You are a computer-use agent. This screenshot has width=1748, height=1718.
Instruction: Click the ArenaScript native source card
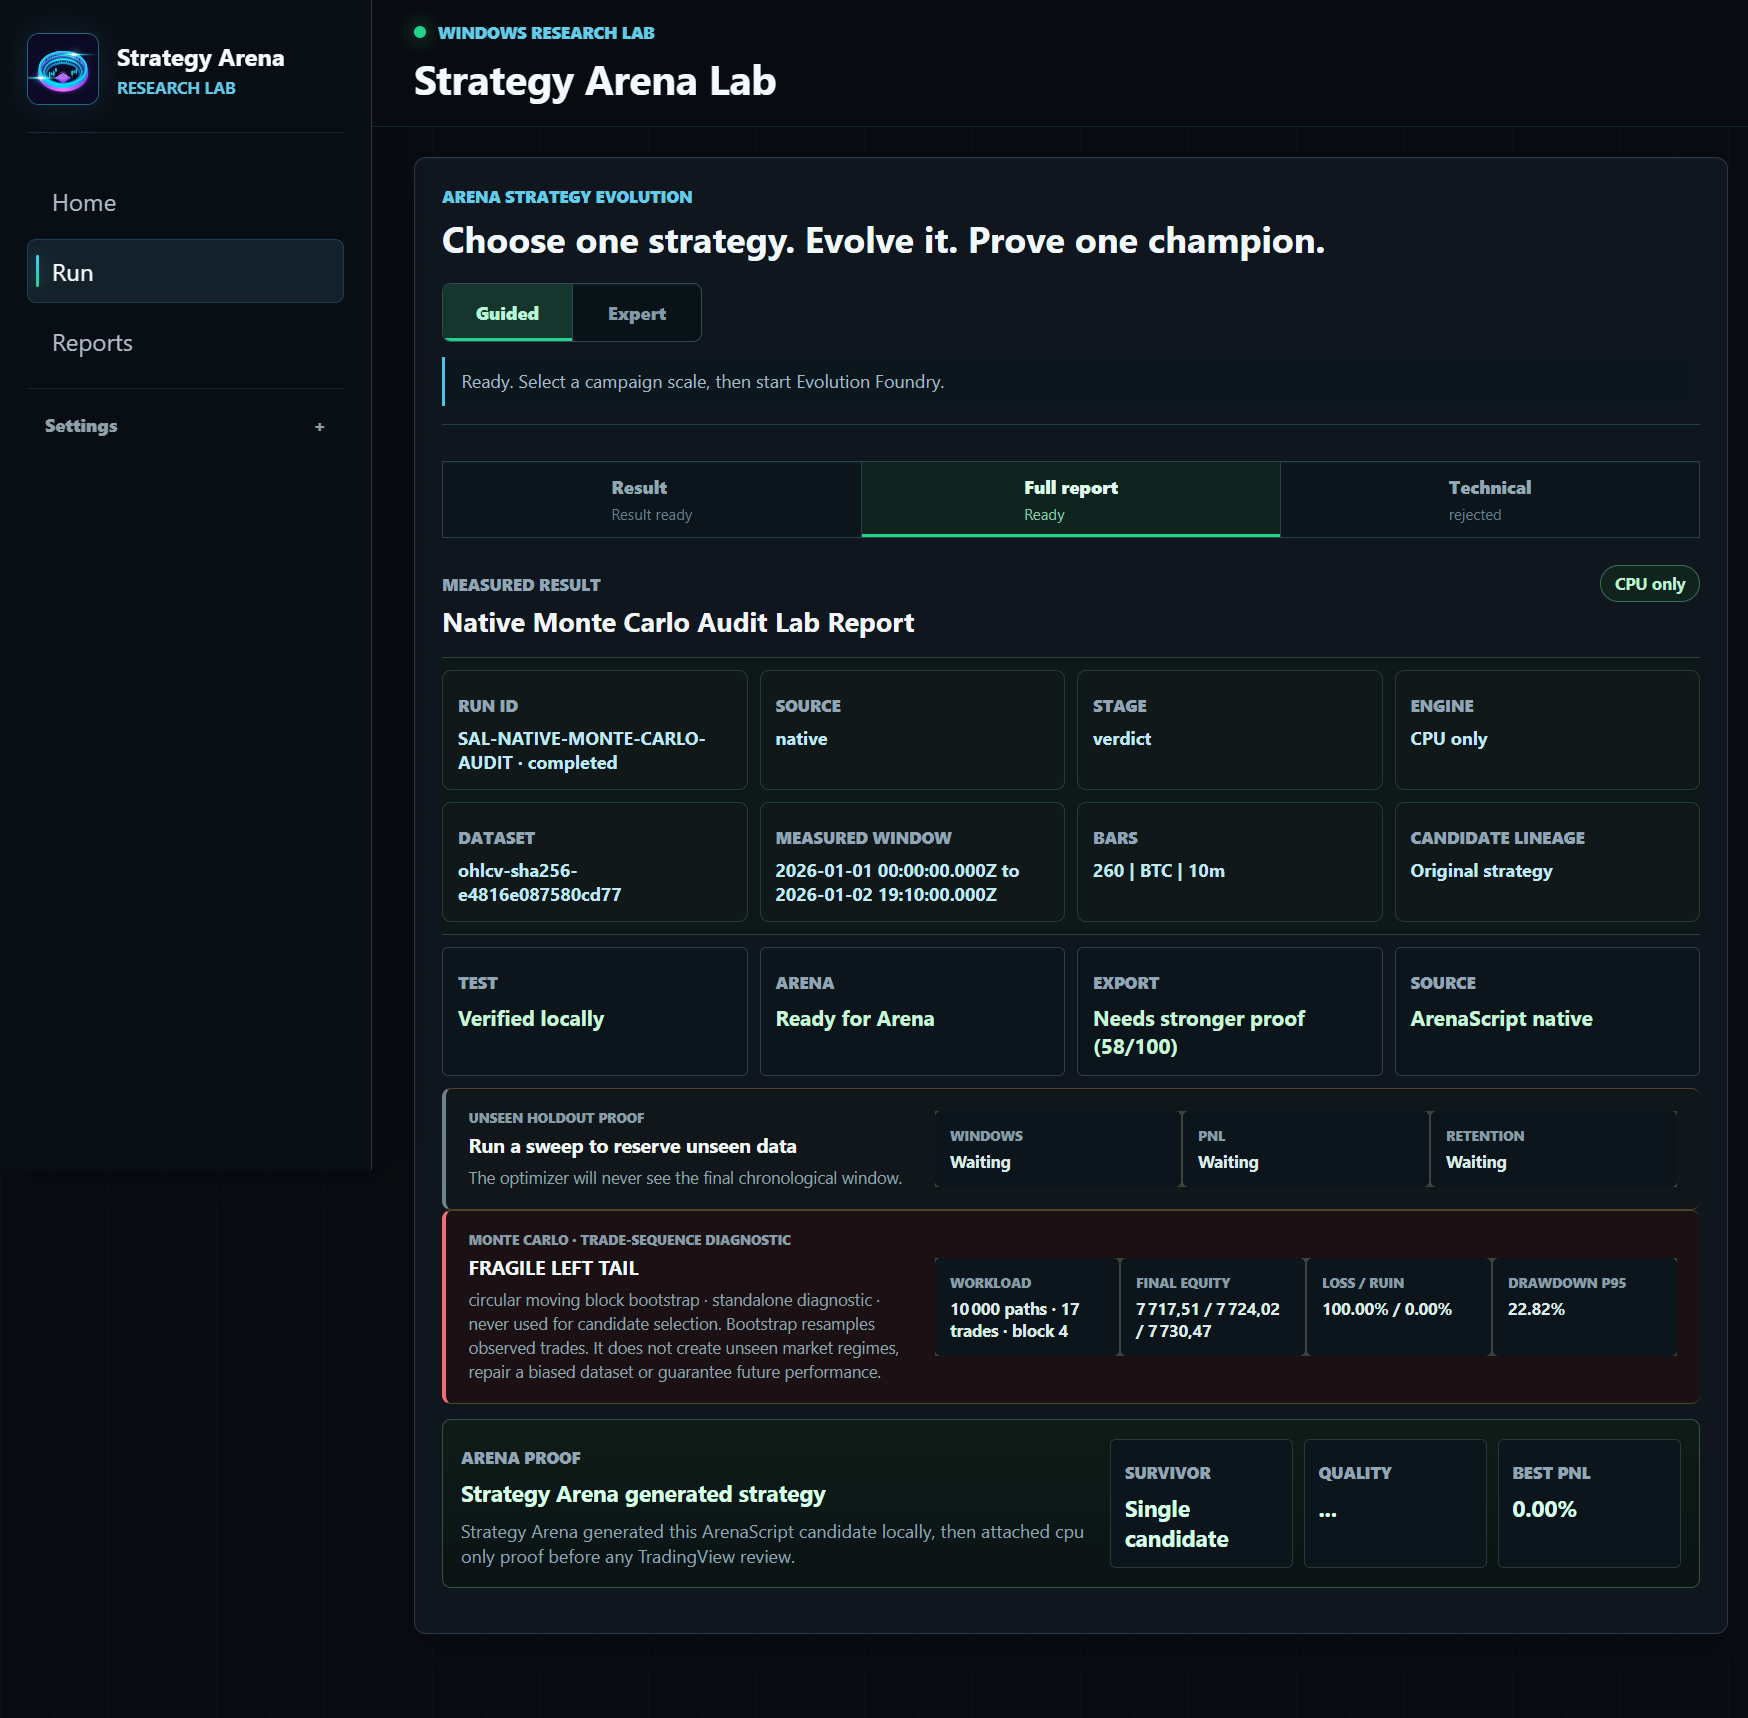pos(1547,1011)
